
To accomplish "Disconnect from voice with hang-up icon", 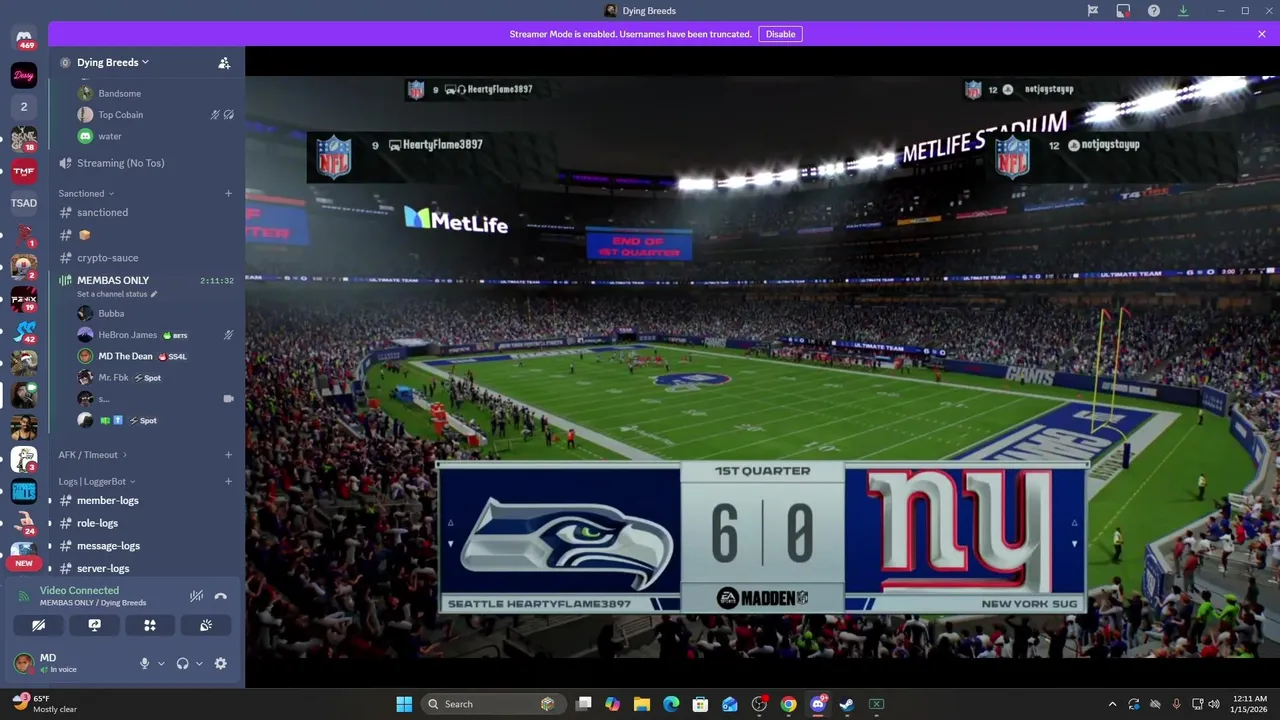I will coord(220,596).
